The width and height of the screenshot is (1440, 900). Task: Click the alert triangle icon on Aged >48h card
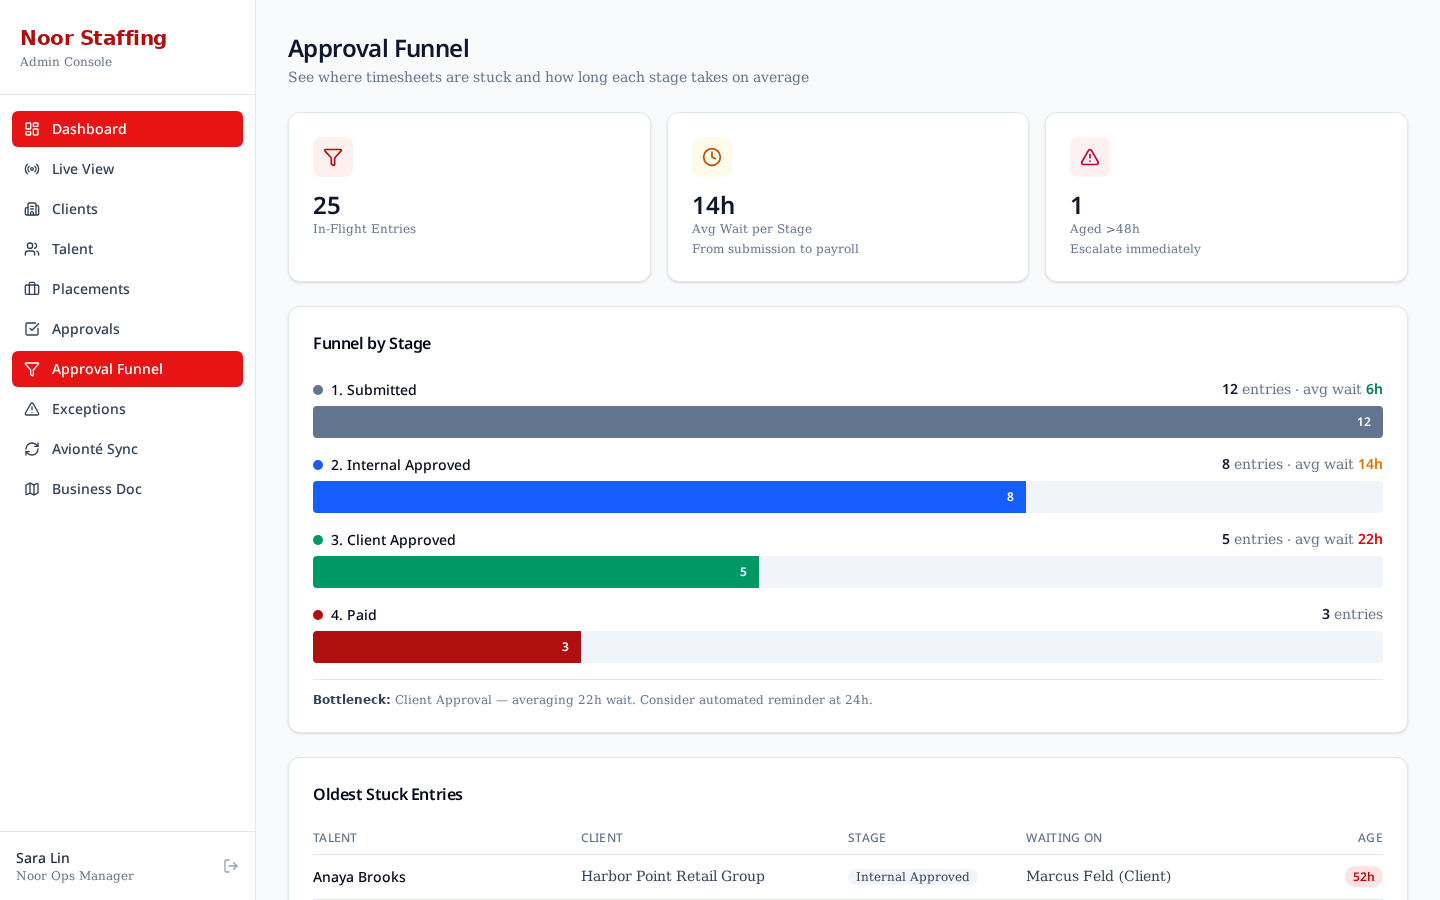point(1090,157)
